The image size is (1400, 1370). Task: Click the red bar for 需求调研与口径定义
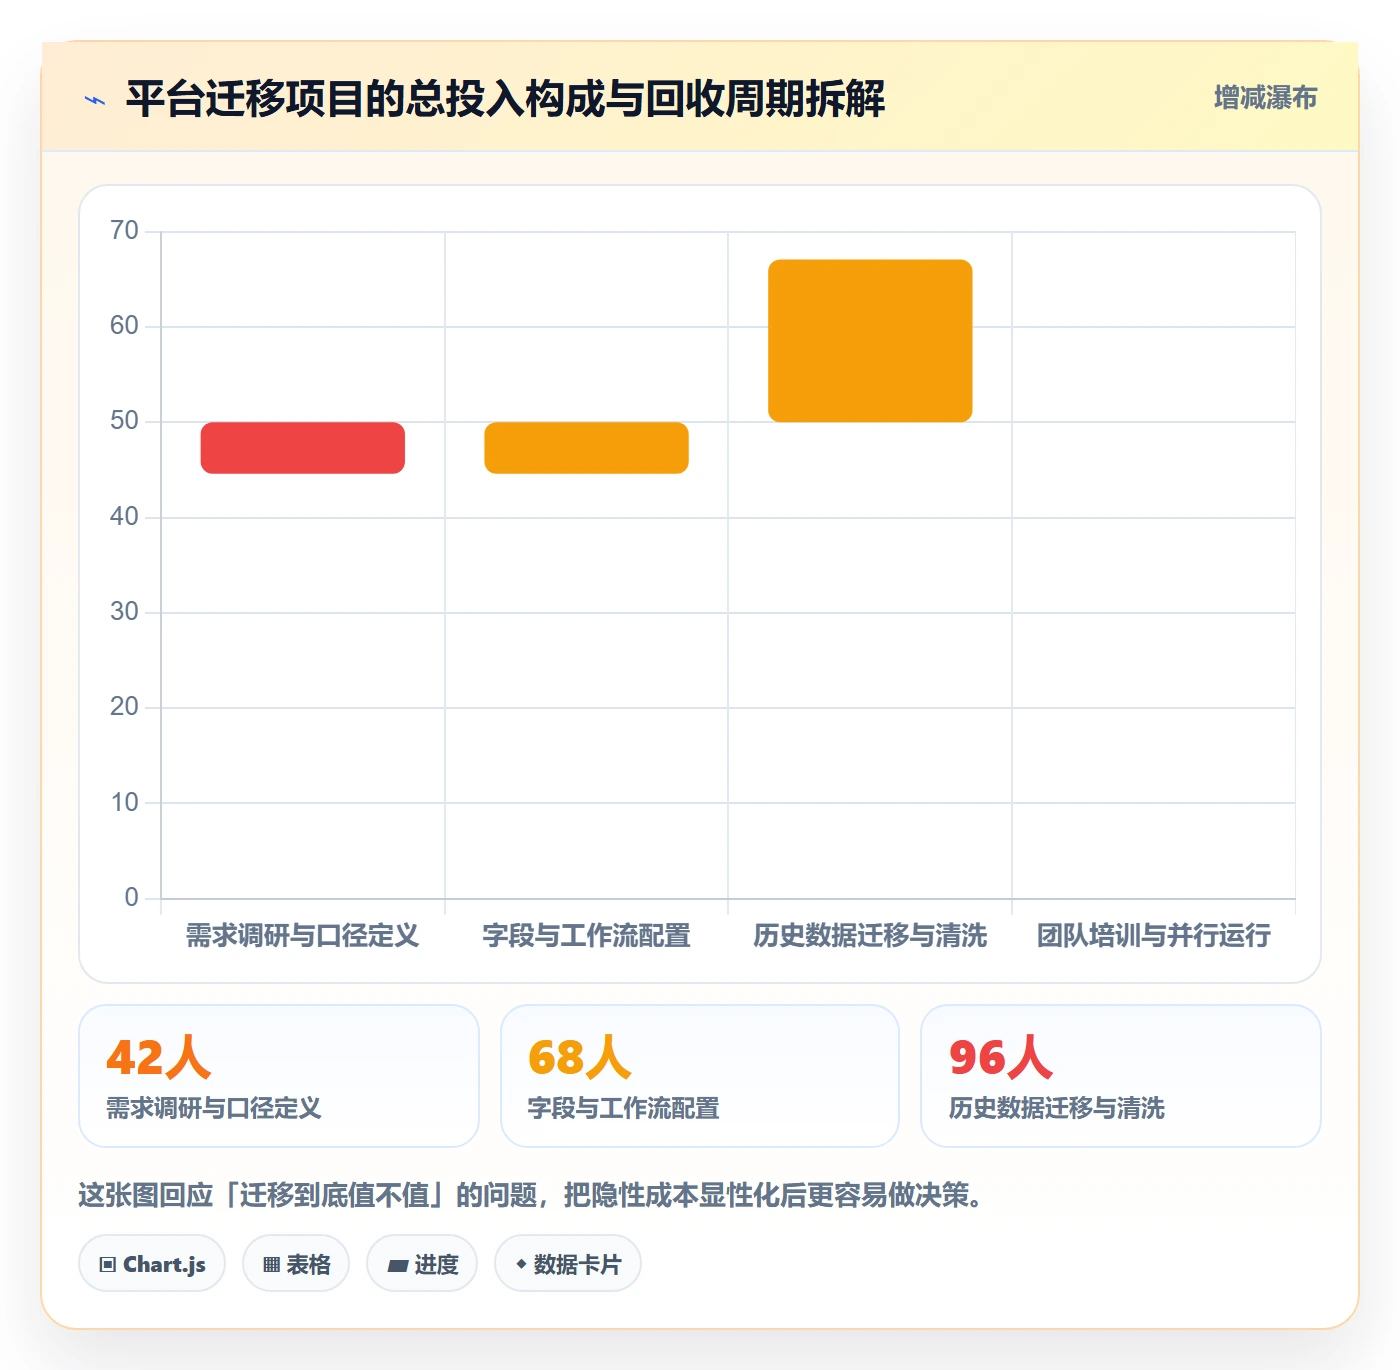pos(303,448)
